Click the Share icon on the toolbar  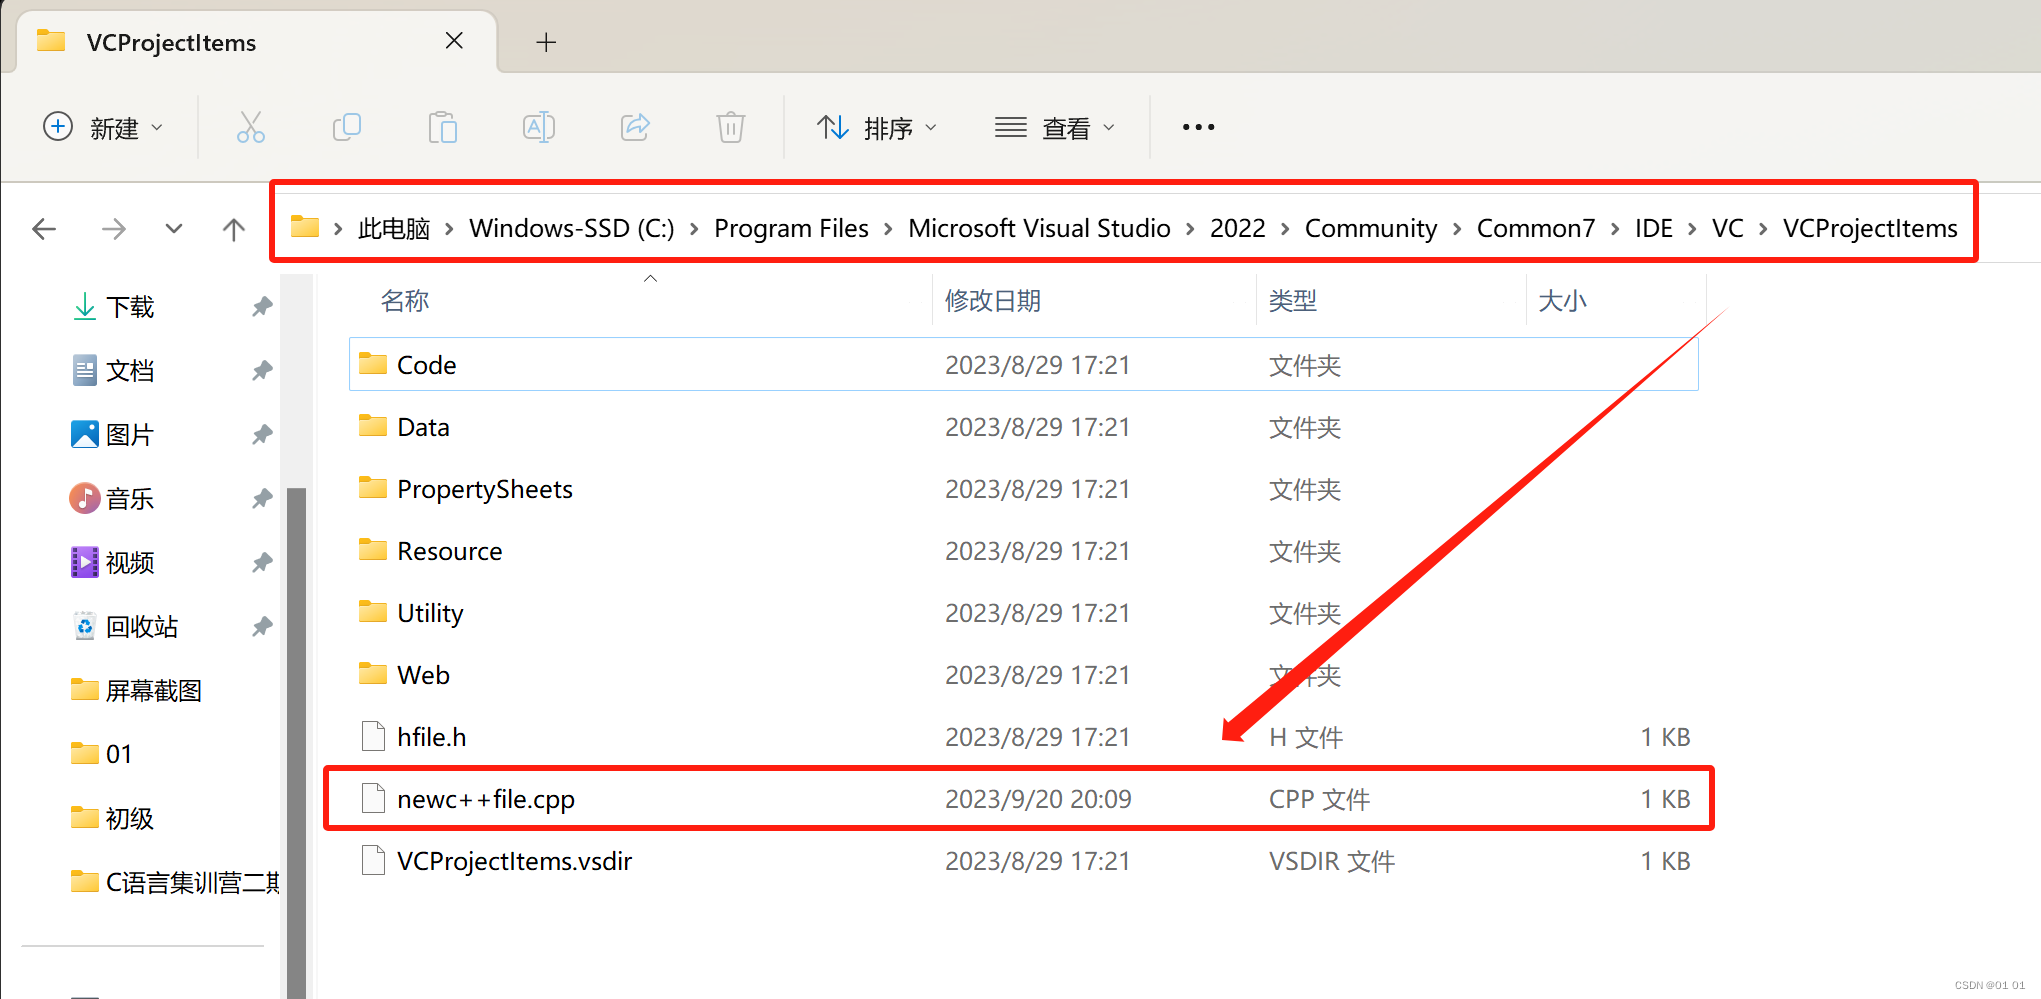click(x=635, y=127)
